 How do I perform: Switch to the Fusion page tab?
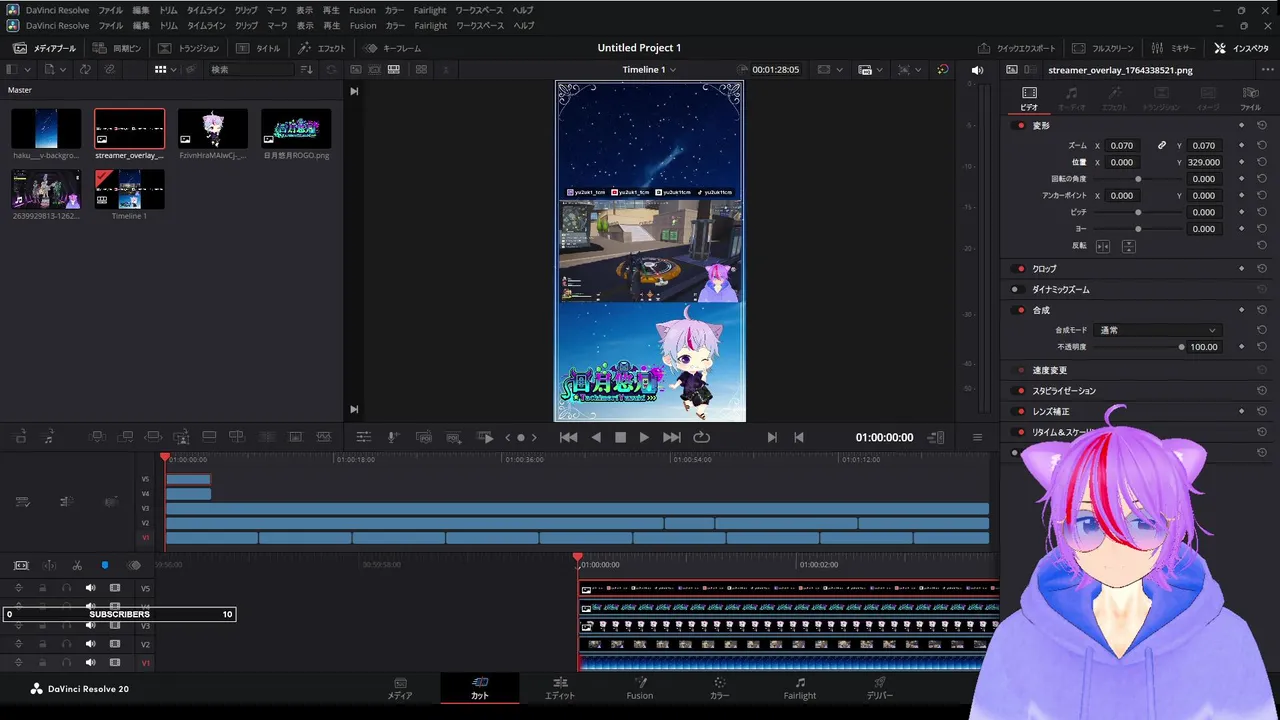[x=640, y=688]
